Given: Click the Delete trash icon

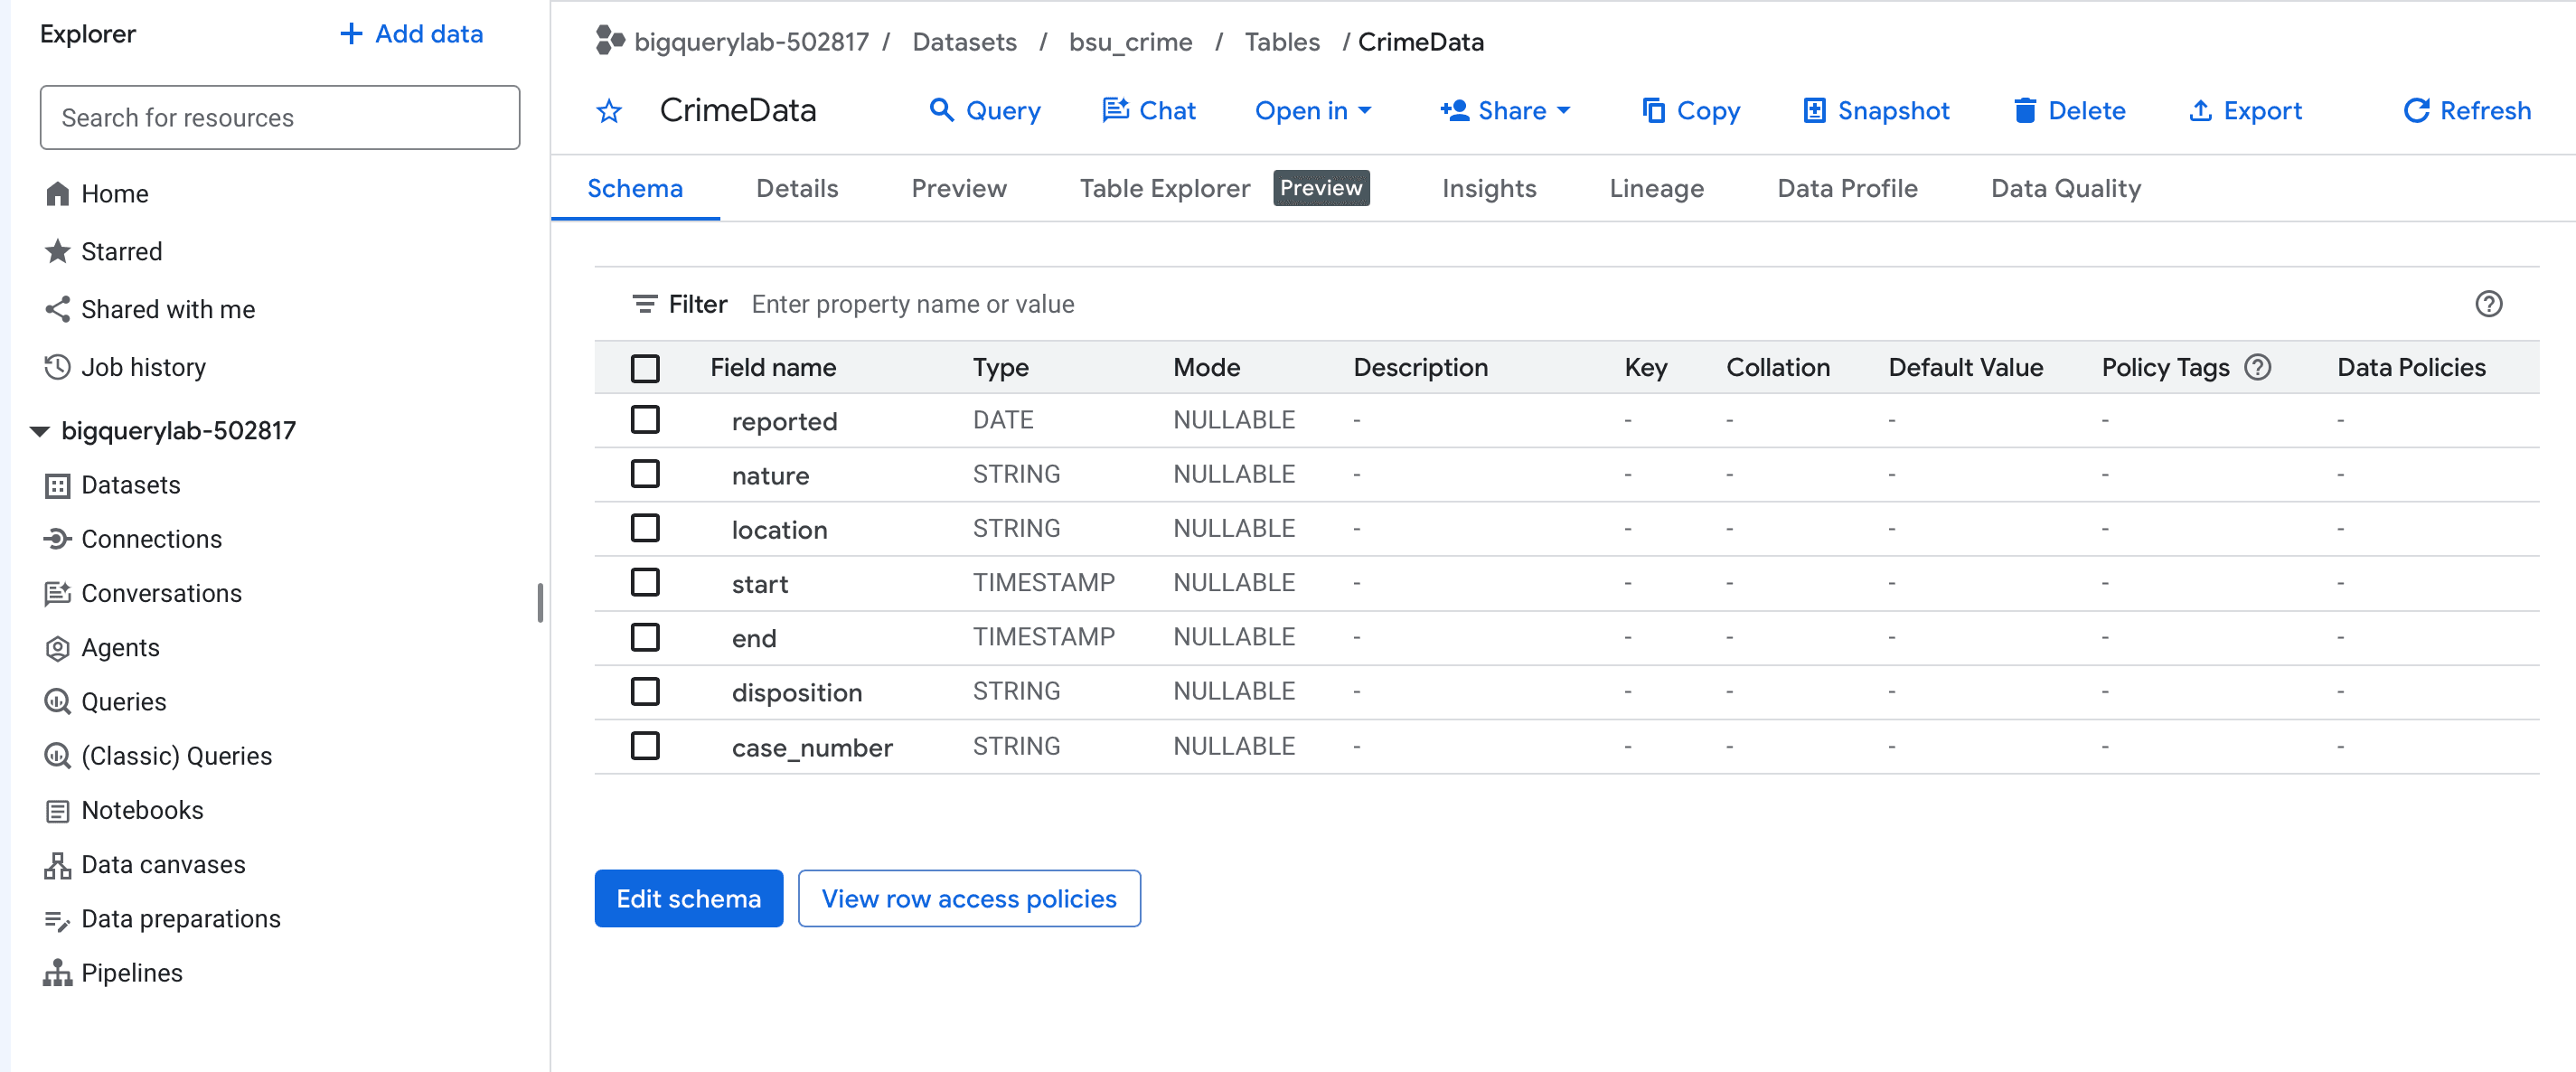Looking at the screenshot, I should pyautogui.click(x=2025, y=110).
